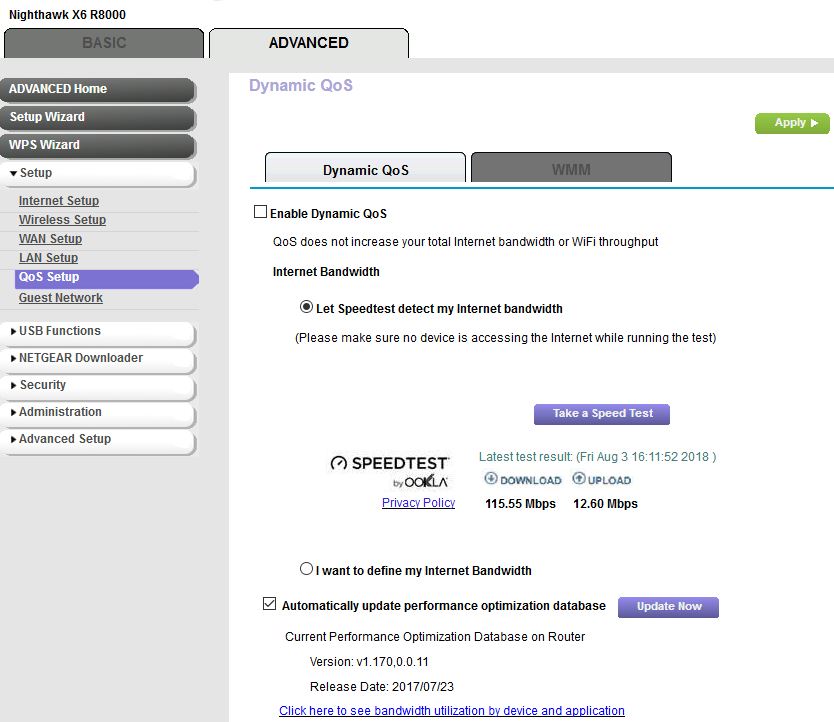Open QoS Setup in sidebar
This screenshot has width=834, height=722.
click(106, 278)
